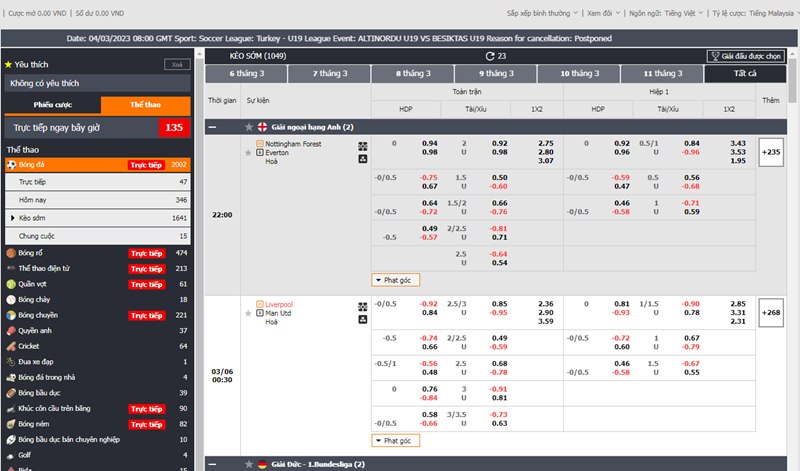Open +268 more markets for Liverpool match
Viewport: 800px width, 471px height.
click(771, 312)
